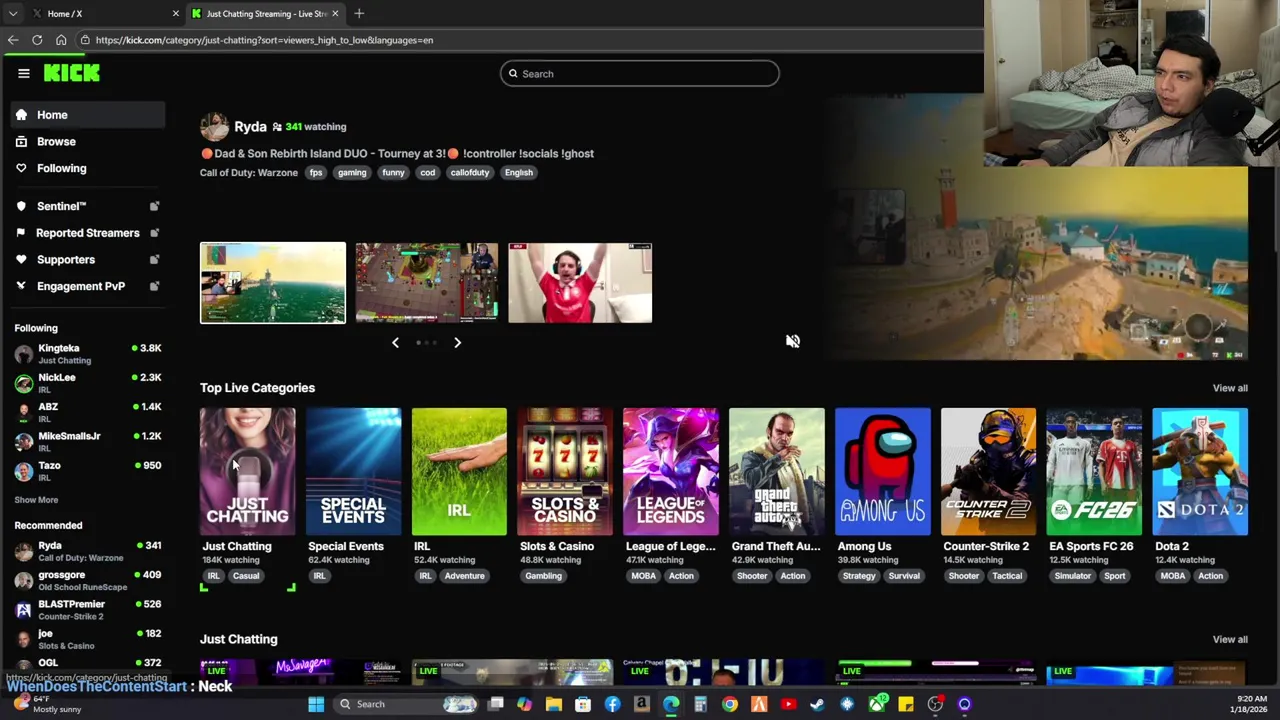Screen dimensions: 1280x720
Task: Open MikeSmallsJr channel from Following list
Action: click(89, 441)
